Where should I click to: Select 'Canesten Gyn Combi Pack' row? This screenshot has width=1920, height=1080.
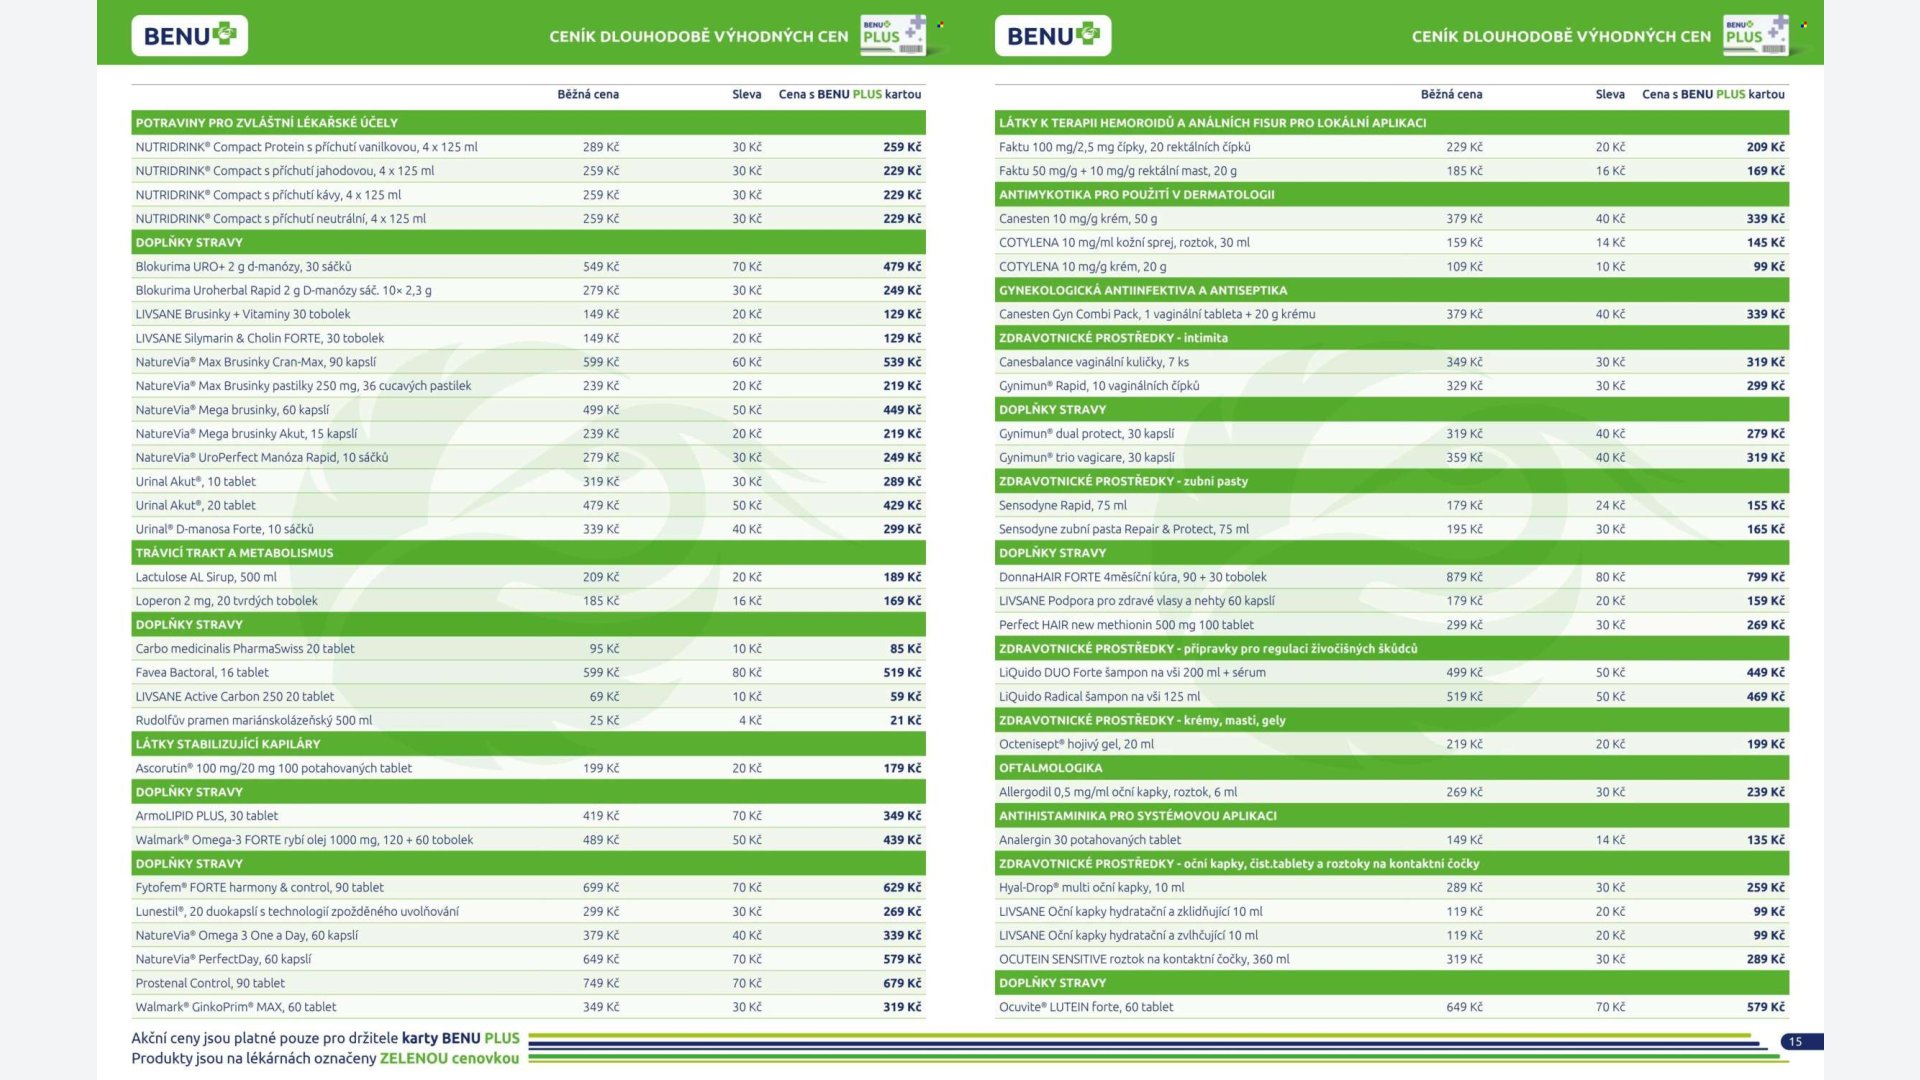(1392, 314)
